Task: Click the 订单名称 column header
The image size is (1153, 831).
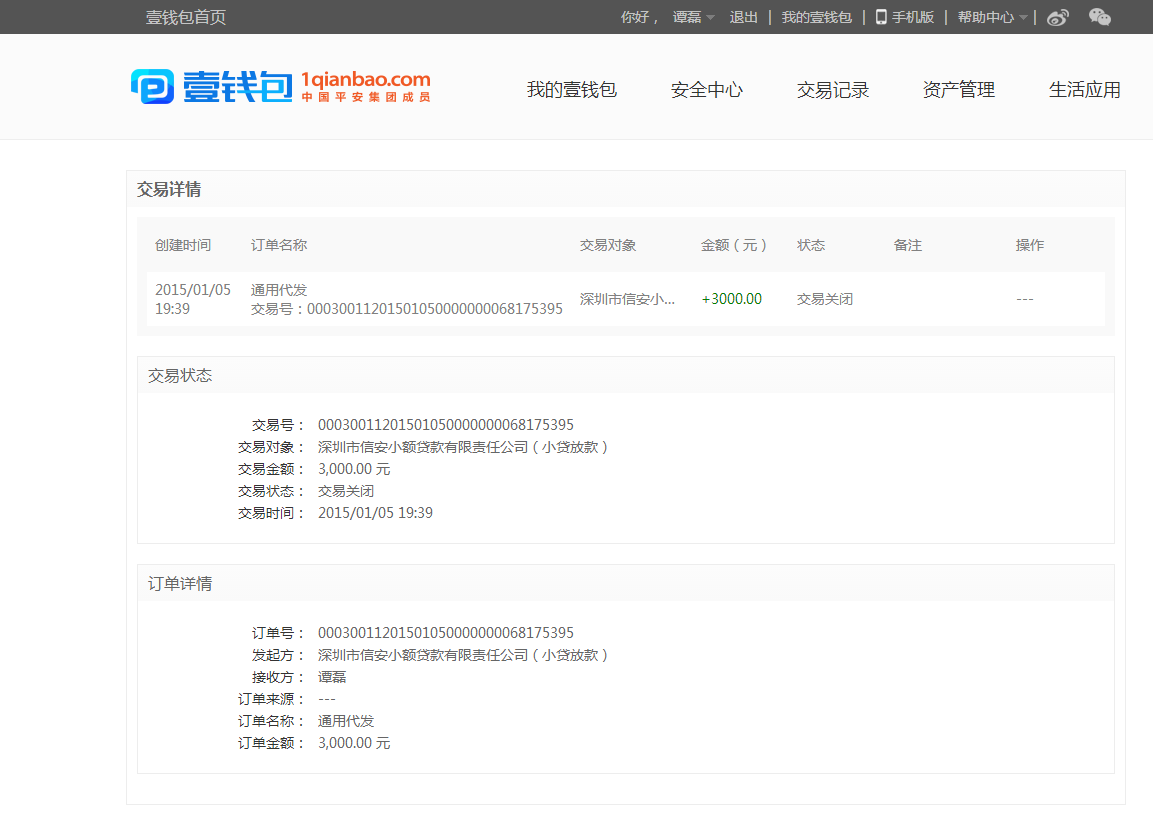Action: (x=279, y=245)
